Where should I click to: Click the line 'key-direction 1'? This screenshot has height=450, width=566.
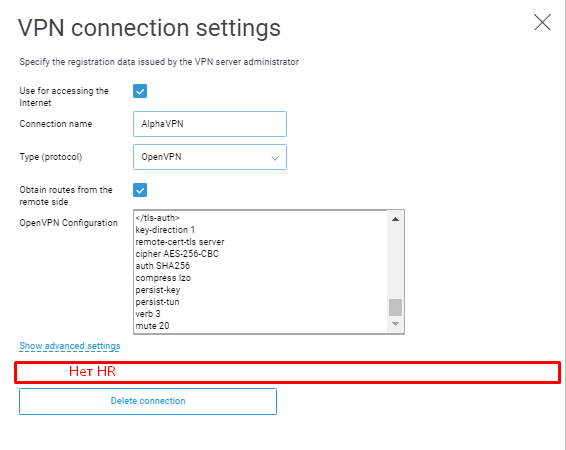(165, 230)
